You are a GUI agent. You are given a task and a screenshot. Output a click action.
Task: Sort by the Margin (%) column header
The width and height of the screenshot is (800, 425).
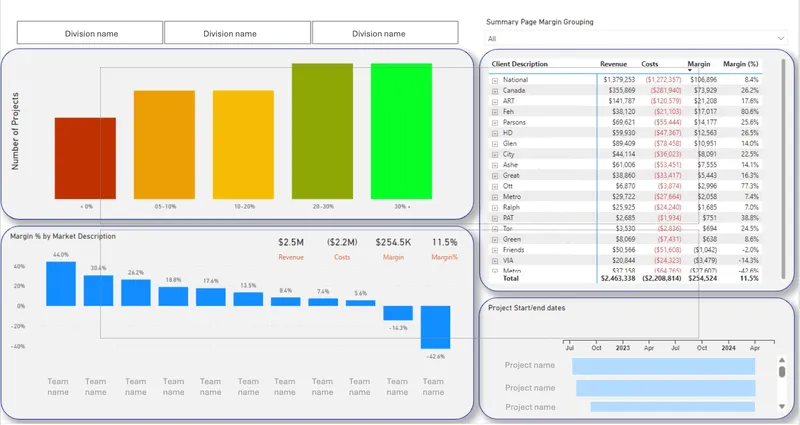tap(740, 64)
